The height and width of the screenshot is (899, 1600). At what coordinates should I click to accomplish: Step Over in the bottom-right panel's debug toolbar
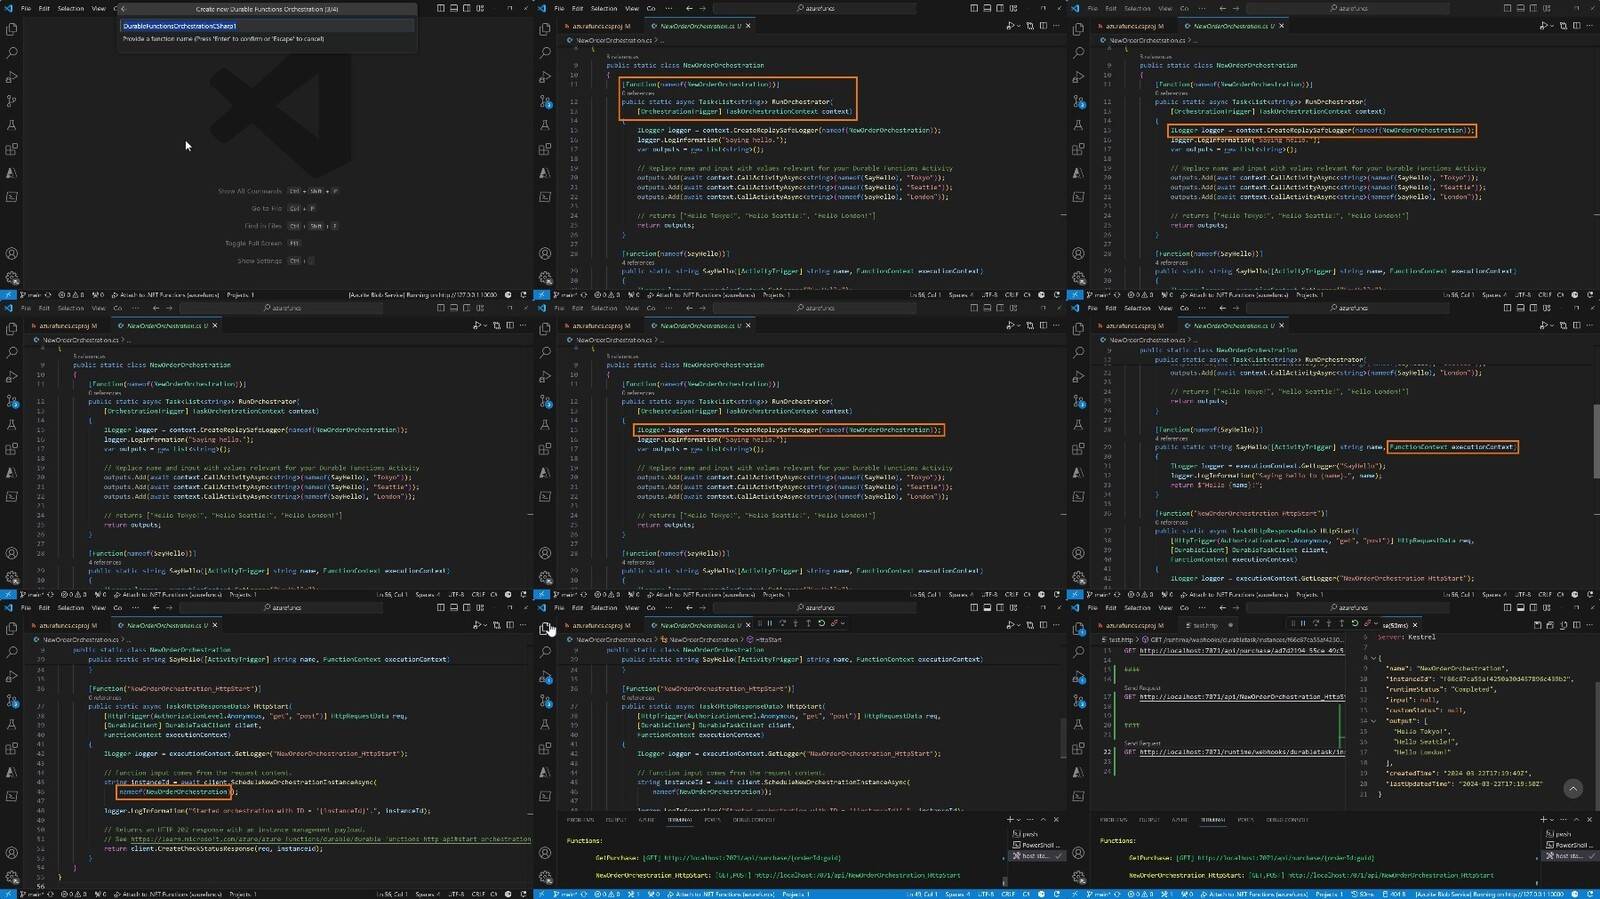coord(1316,624)
